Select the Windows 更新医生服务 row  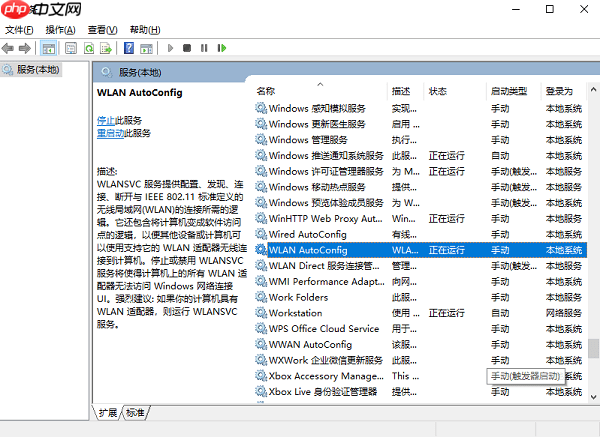(x=419, y=124)
